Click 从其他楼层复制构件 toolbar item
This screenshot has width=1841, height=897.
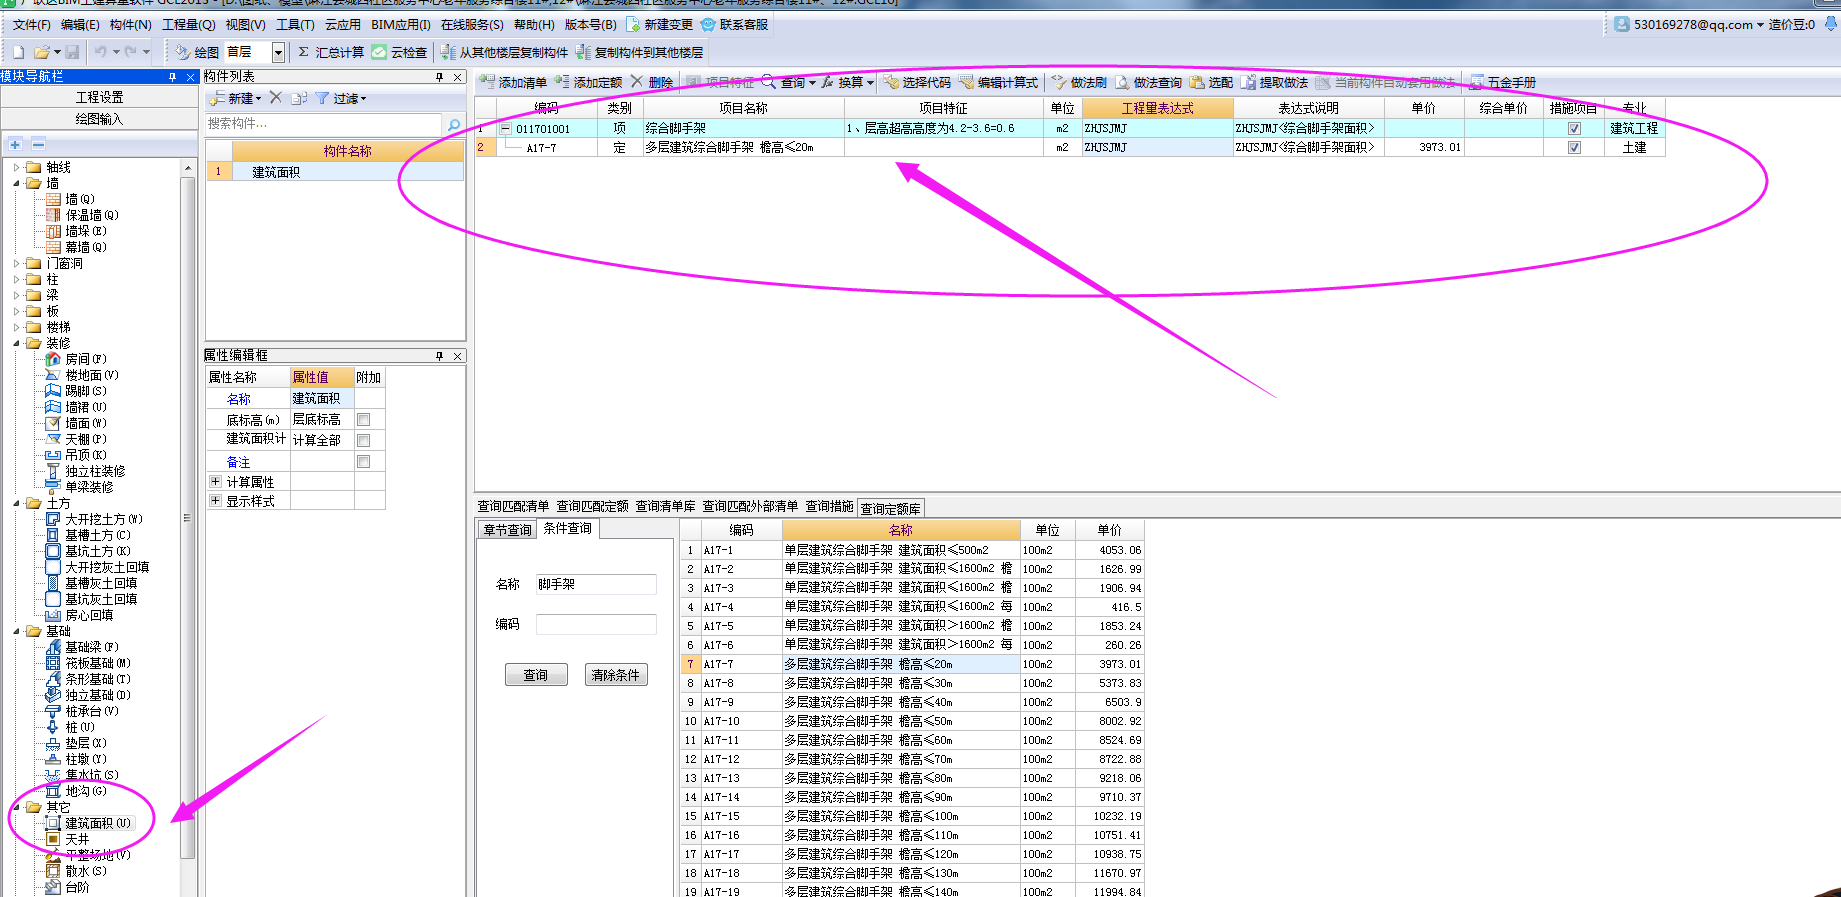[x=505, y=52]
